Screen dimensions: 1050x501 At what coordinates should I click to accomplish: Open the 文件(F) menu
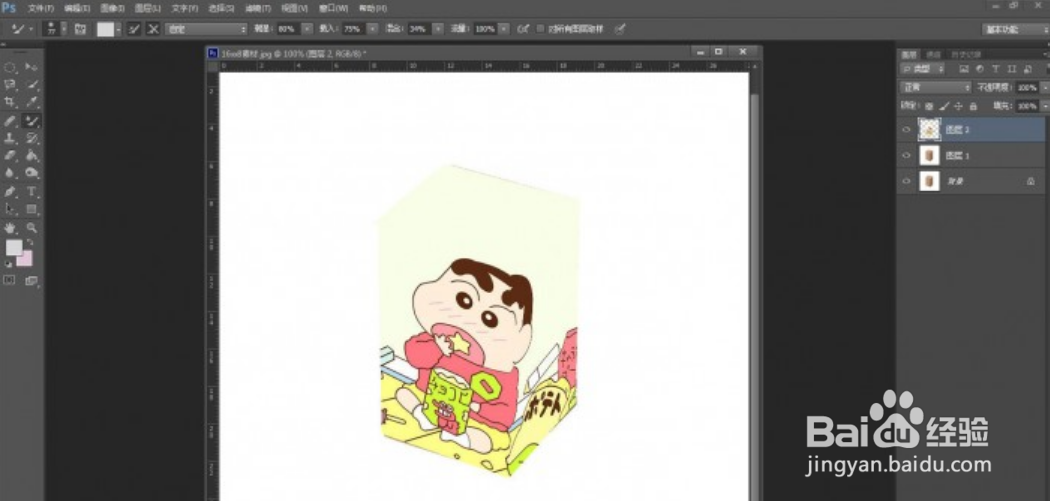coord(41,8)
